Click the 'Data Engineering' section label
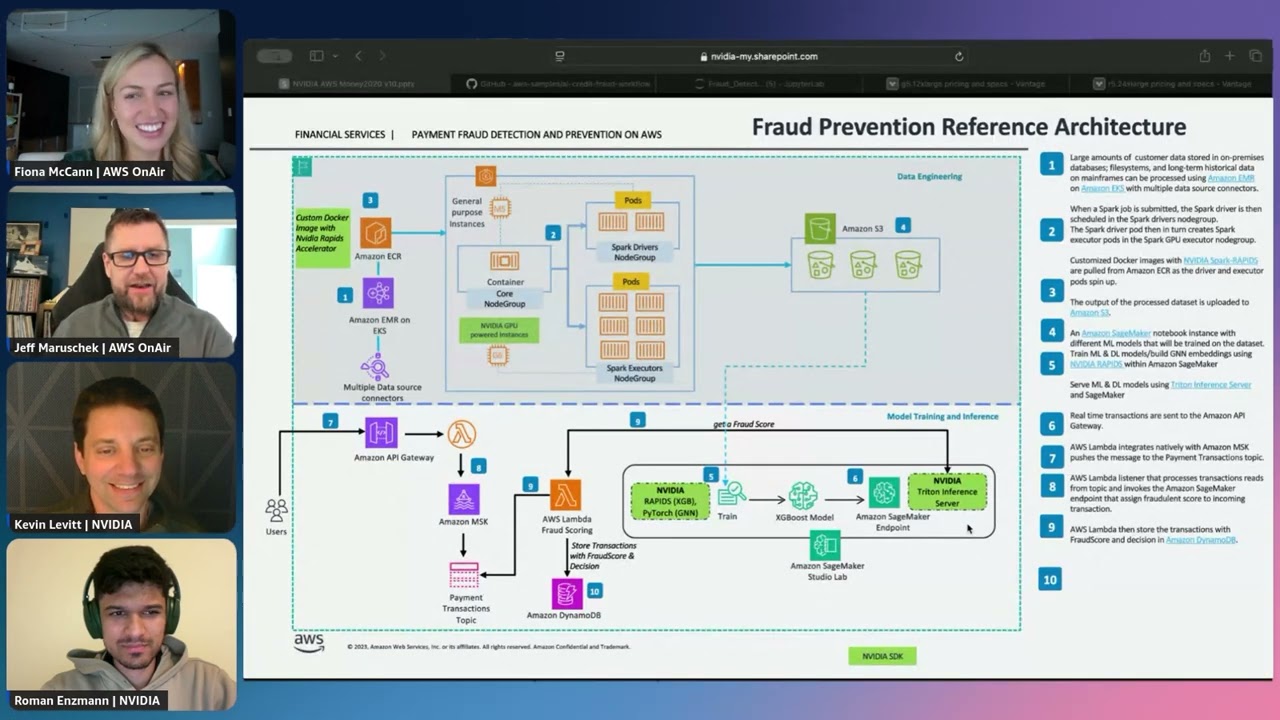Image resolution: width=1280 pixels, height=720 pixels. (929, 176)
